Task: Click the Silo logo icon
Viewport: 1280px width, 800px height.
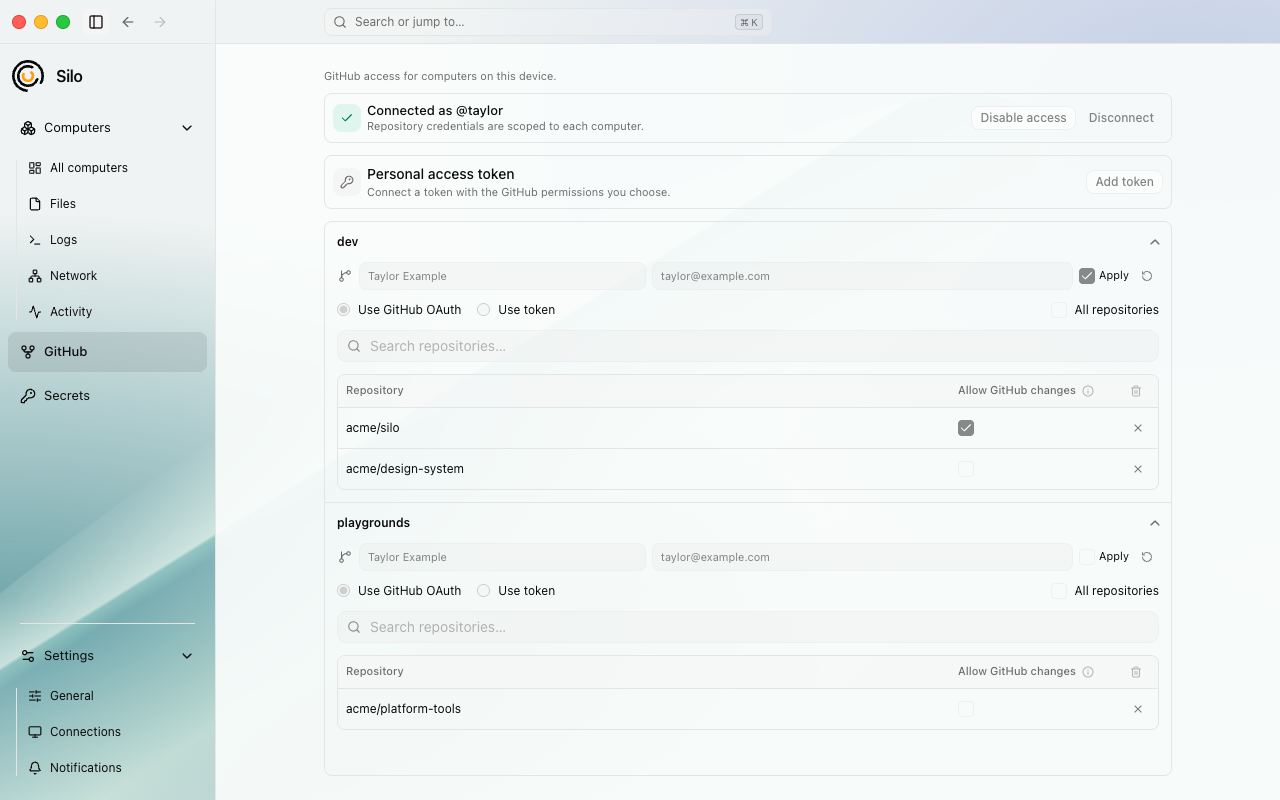Action: 28,76
